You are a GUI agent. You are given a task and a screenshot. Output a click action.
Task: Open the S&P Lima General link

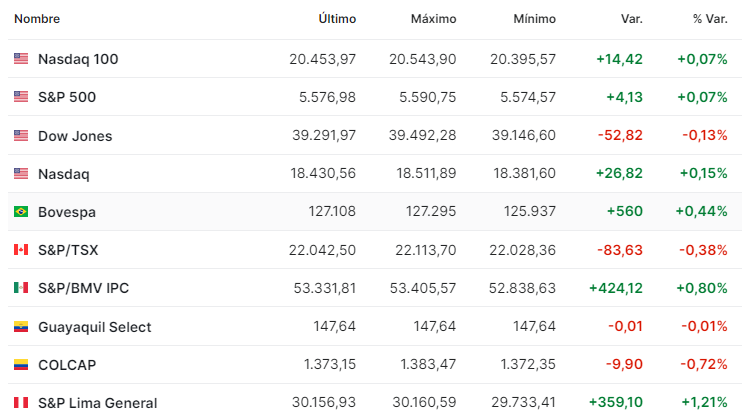pyautogui.click(x=97, y=403)
